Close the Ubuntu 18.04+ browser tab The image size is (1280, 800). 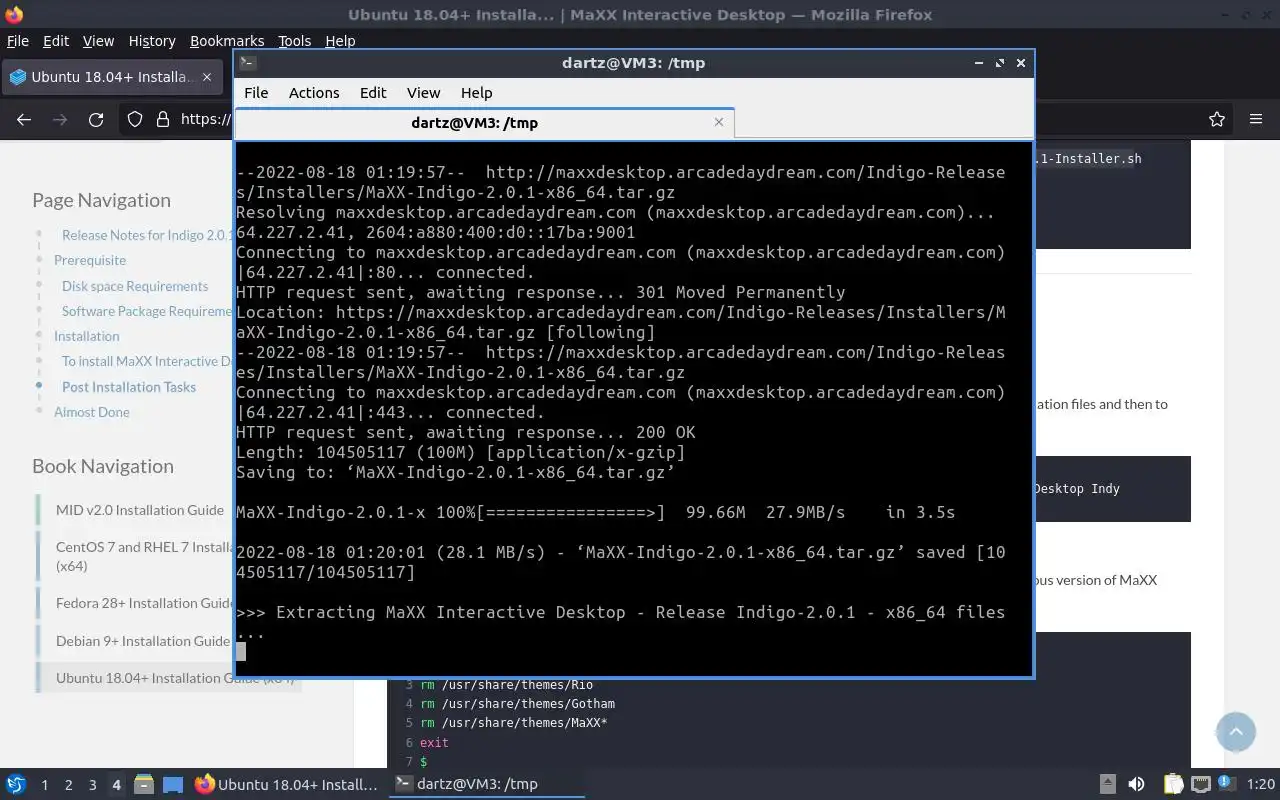point(207,77)
